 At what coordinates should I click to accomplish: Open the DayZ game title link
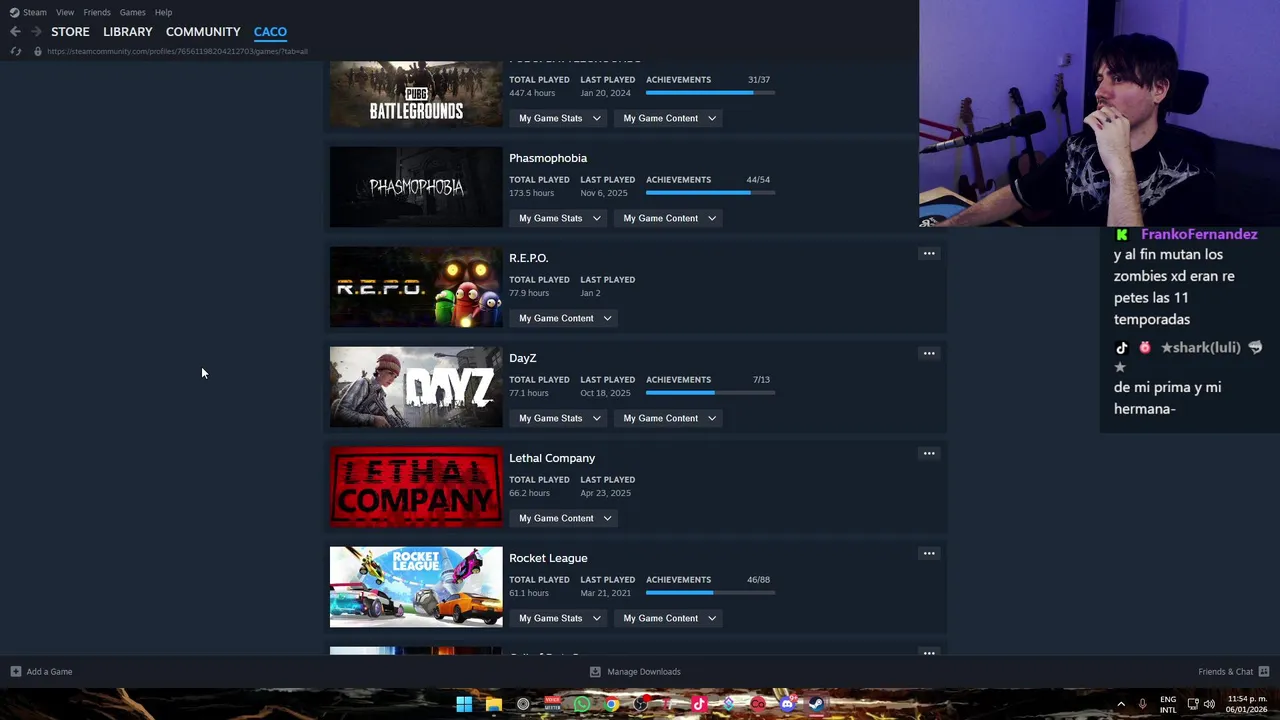[523, 358]
